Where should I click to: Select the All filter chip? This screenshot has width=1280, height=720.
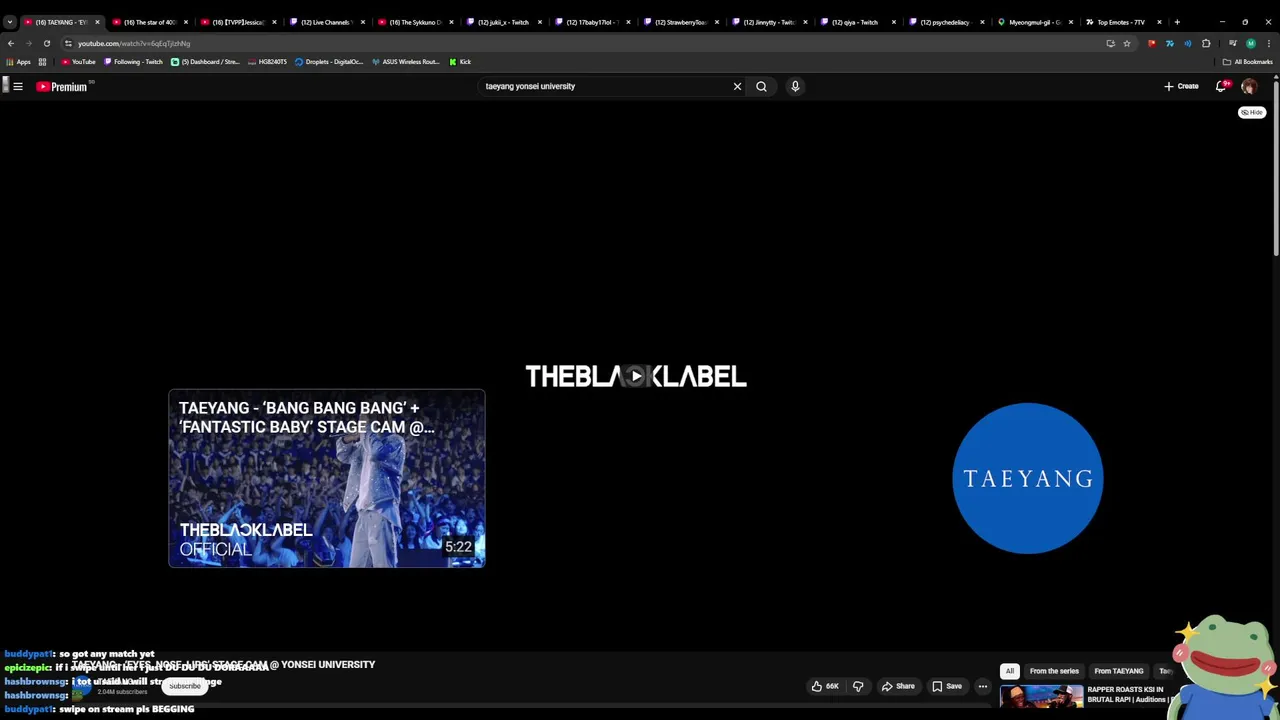point(1010,671)
